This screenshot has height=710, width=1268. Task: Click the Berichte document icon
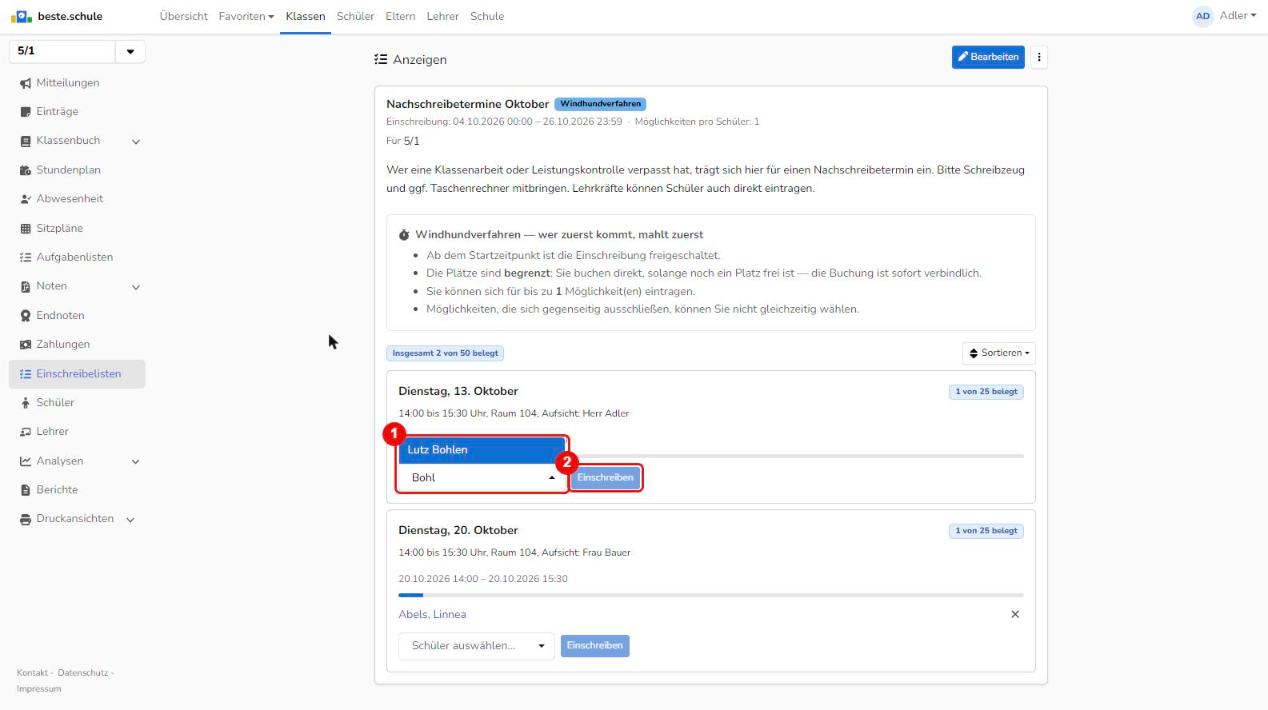pyautogui.click(x=24, y=490)
